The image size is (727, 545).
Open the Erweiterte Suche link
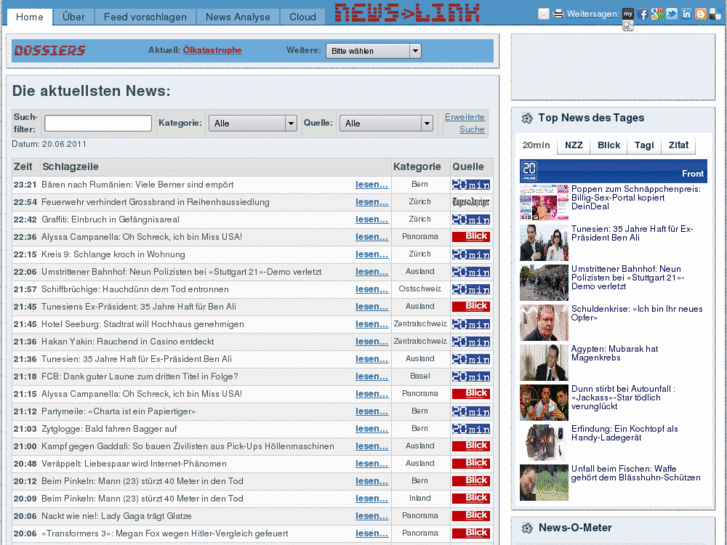pyautogui.click(x=465, y=123)
